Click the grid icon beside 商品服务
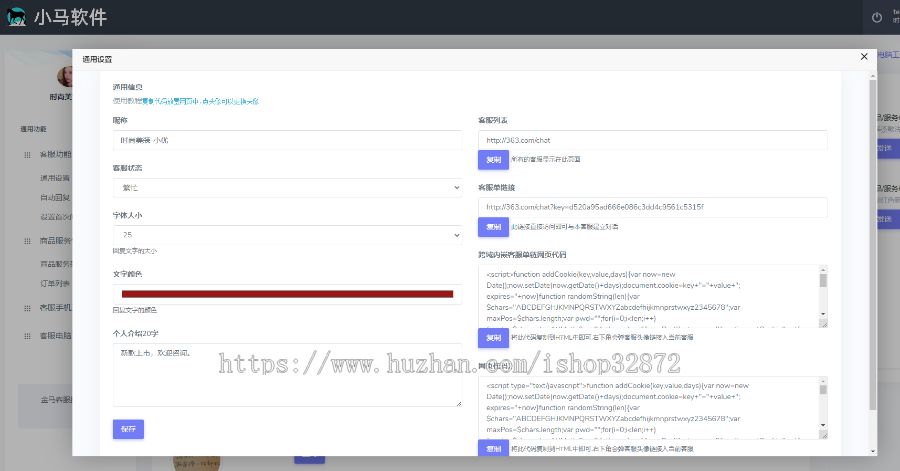900x471 pixels. coord(27,241)
